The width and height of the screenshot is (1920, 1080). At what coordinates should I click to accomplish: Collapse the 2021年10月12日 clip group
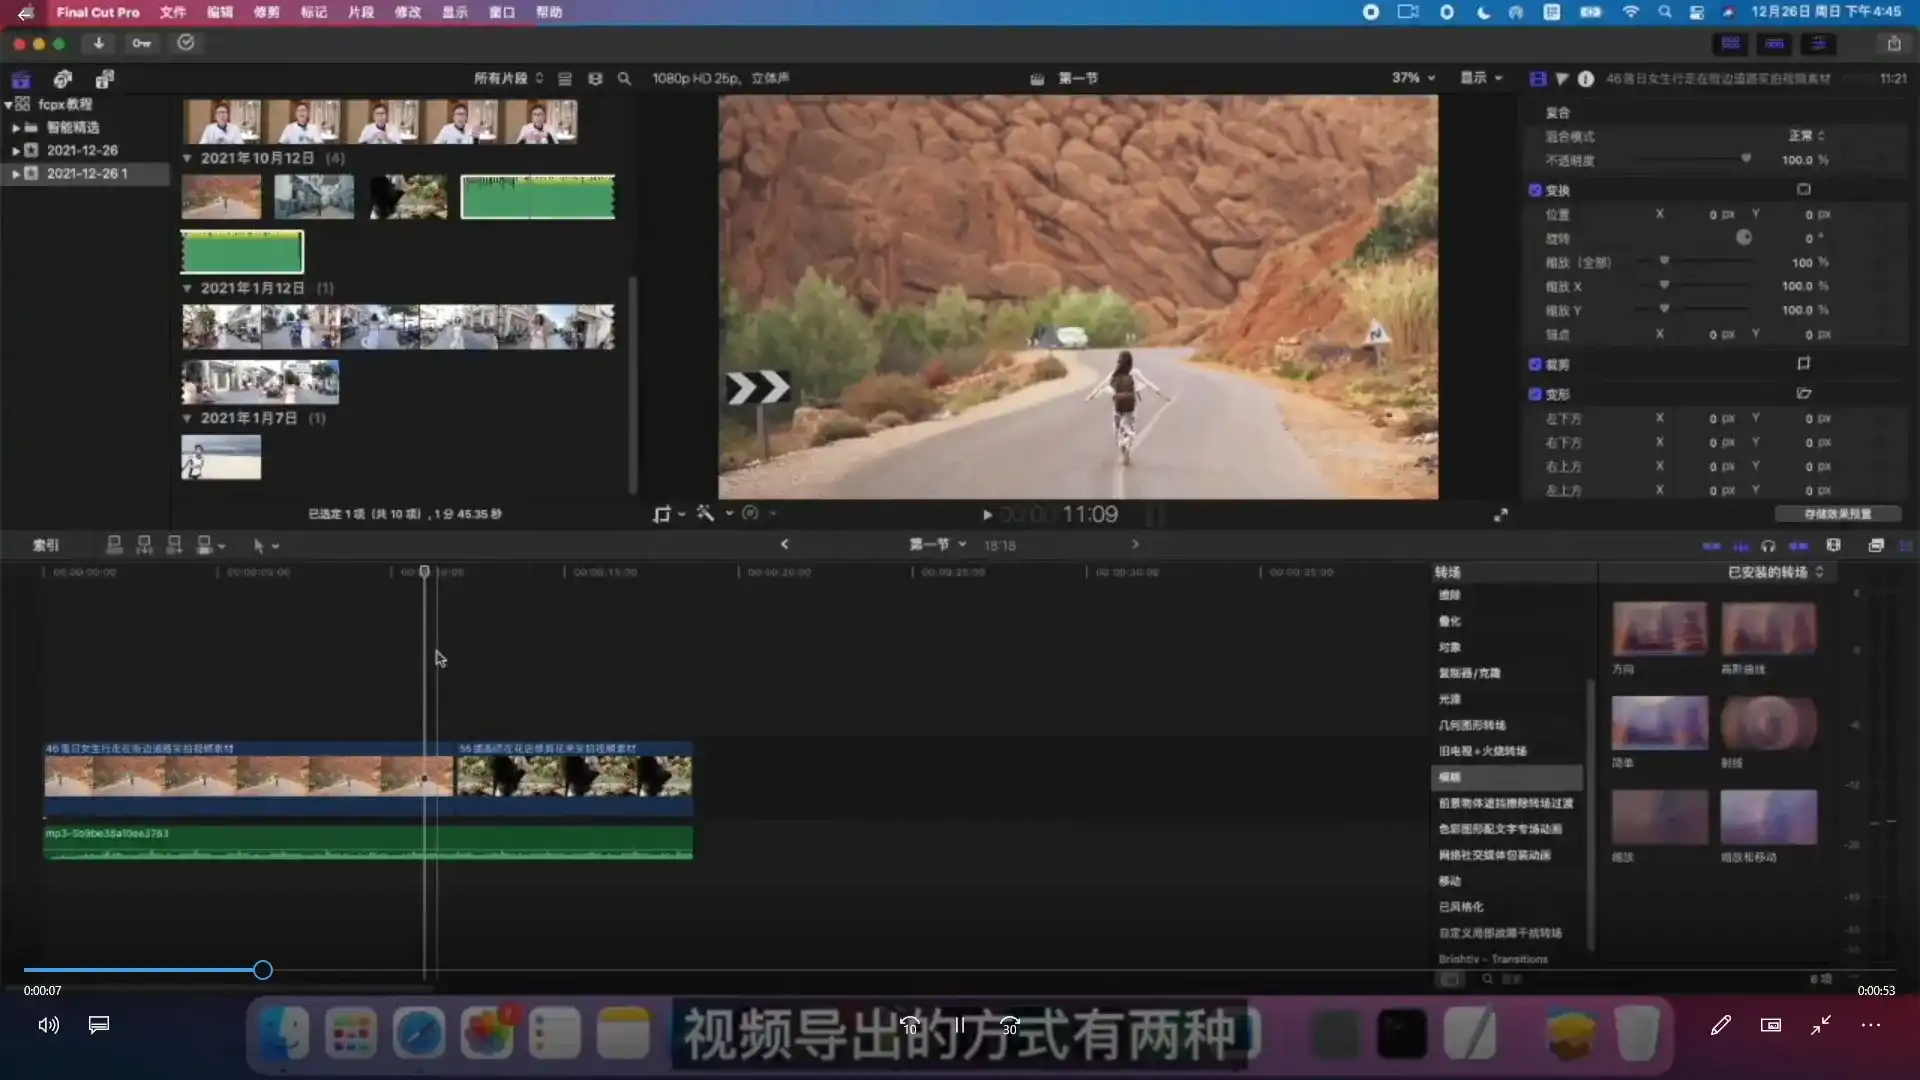coord(187,158)
